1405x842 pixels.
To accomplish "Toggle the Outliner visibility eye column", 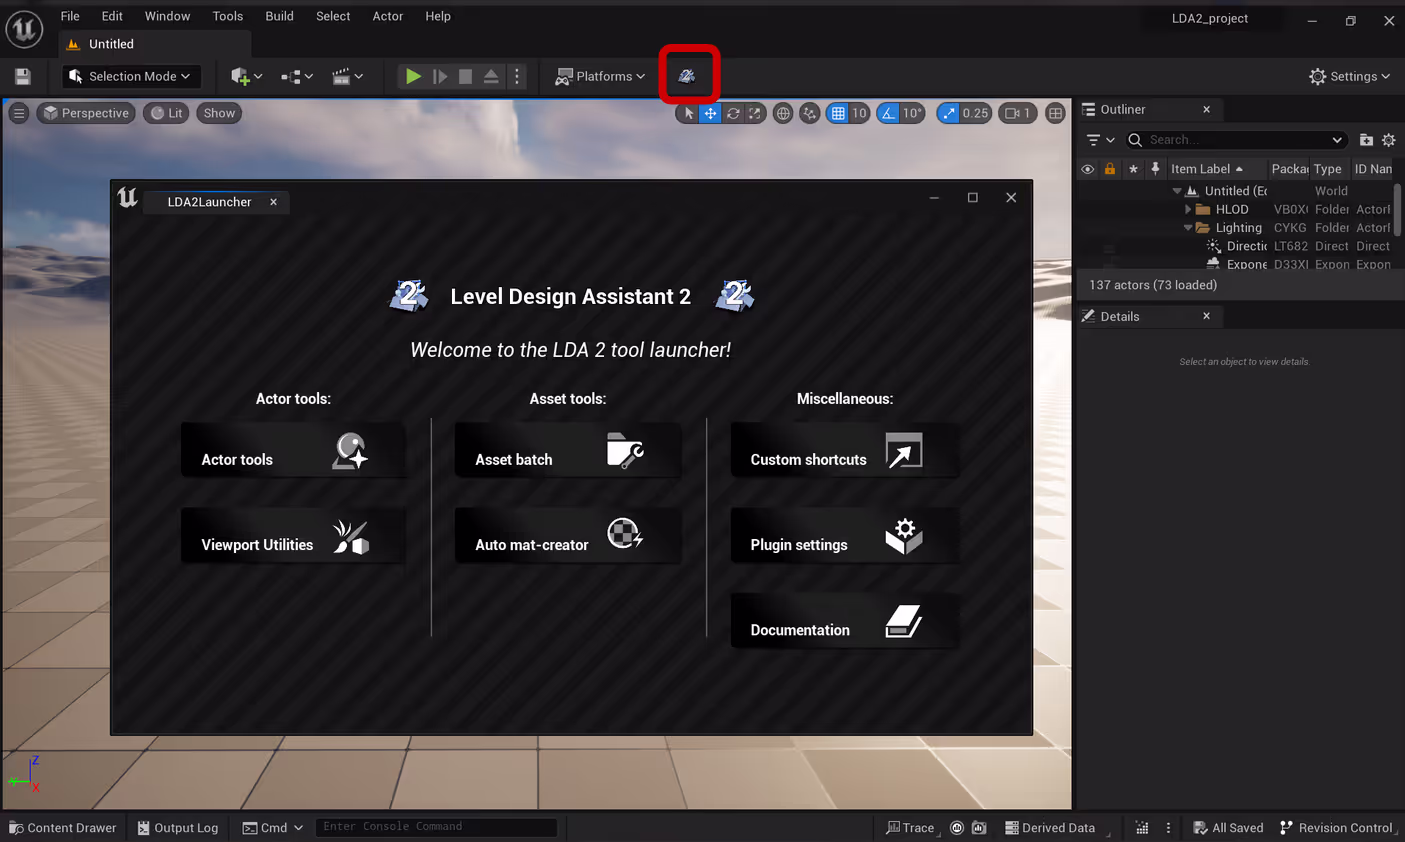I will (1087, 169).
